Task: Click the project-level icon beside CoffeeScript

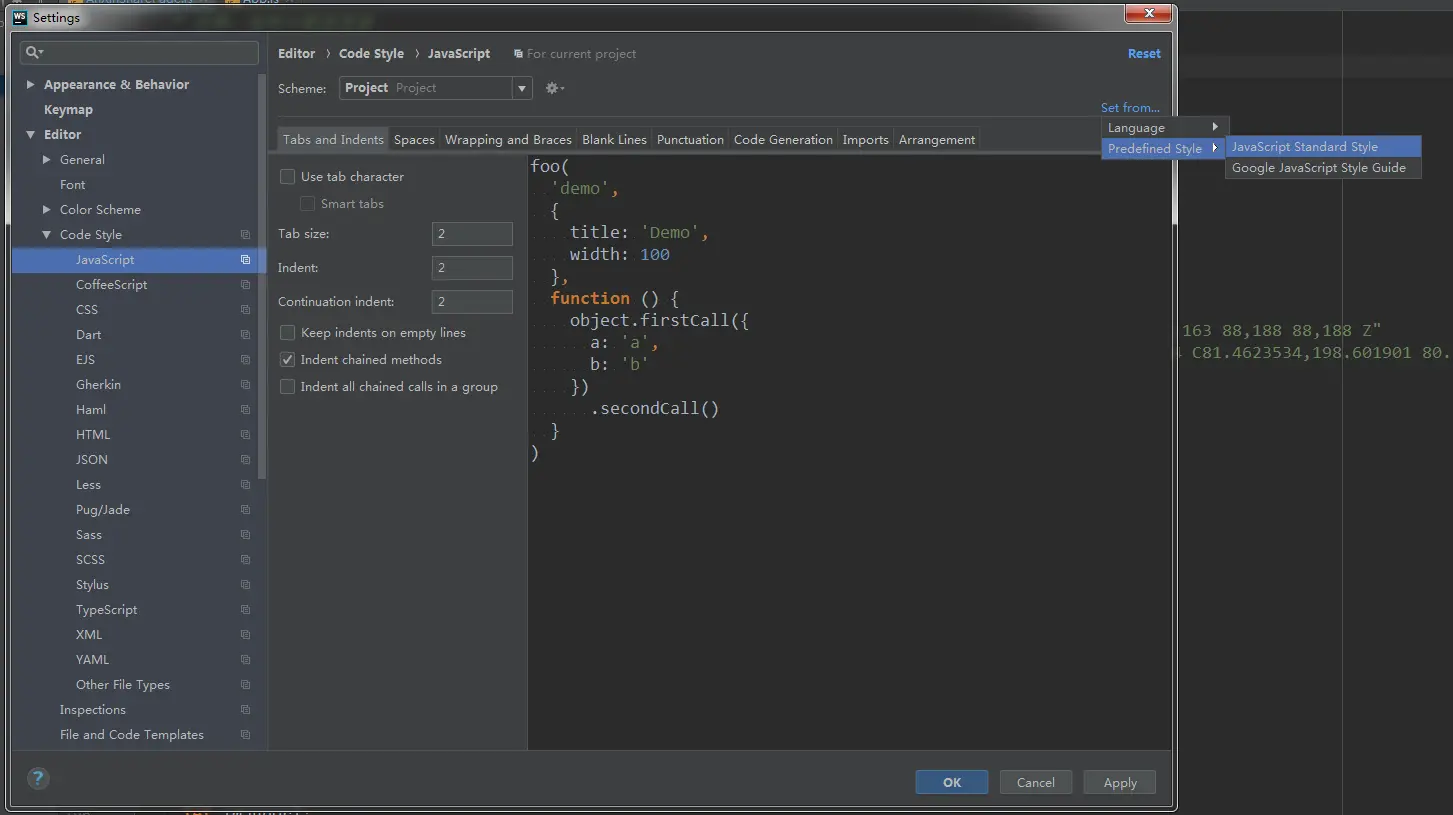Action: coord(245,285)
